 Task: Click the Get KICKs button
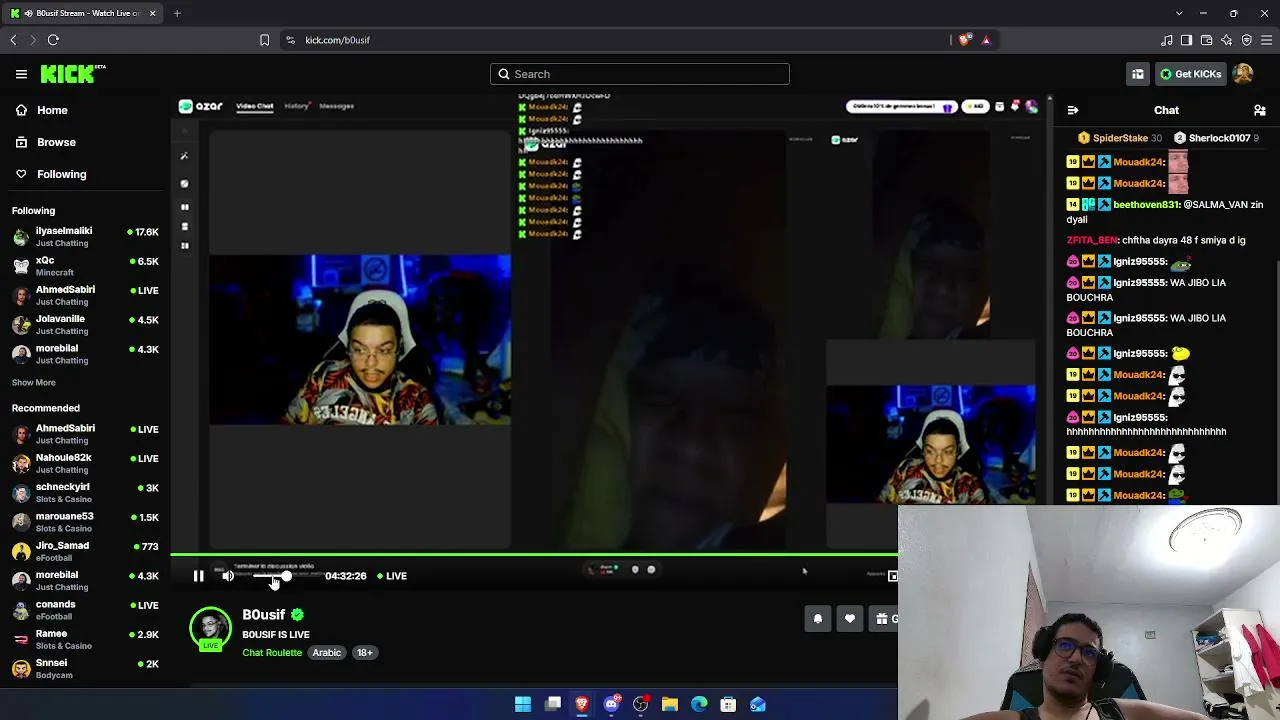coord(1190,74)
